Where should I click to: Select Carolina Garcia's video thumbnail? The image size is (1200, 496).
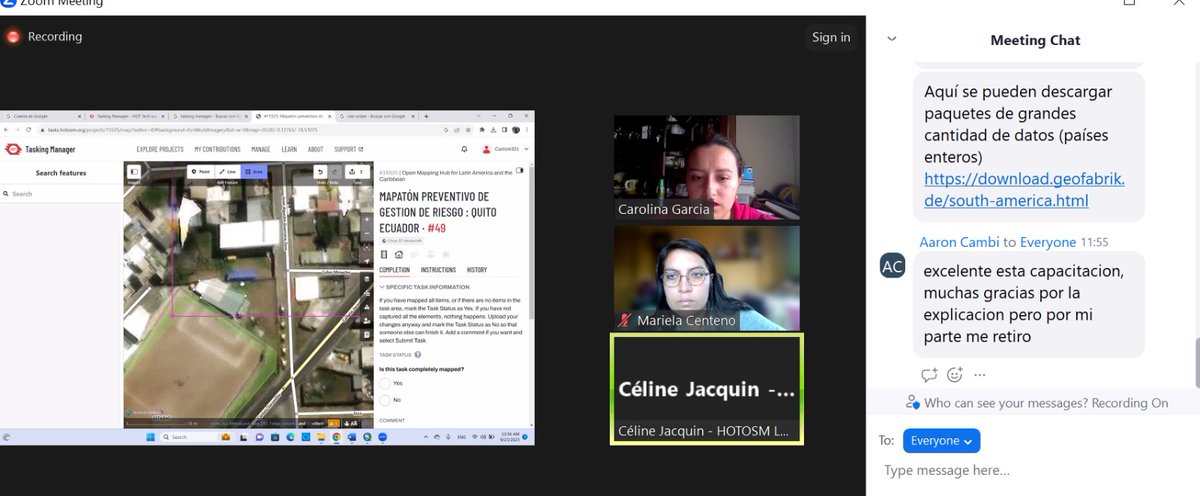706,168
